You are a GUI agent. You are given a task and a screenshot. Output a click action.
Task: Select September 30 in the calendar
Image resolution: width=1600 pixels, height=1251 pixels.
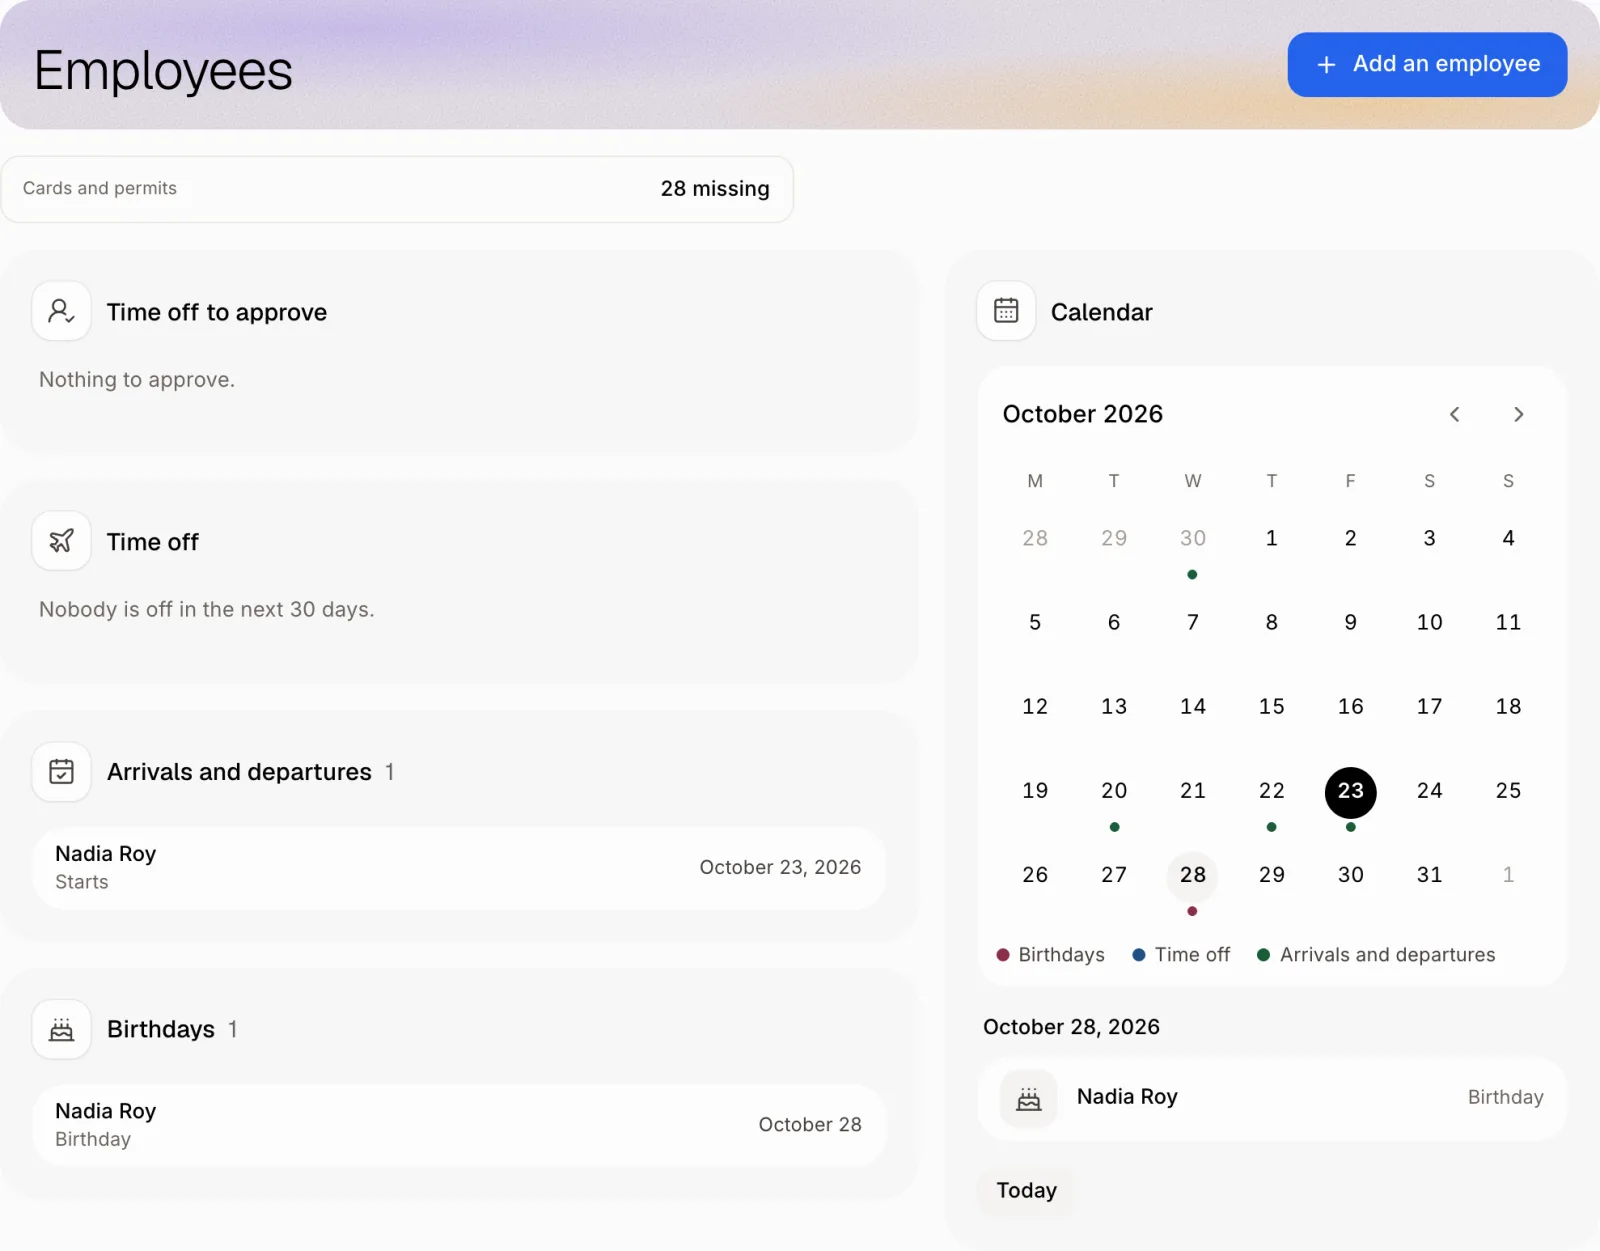click(x=1192, y=539)
